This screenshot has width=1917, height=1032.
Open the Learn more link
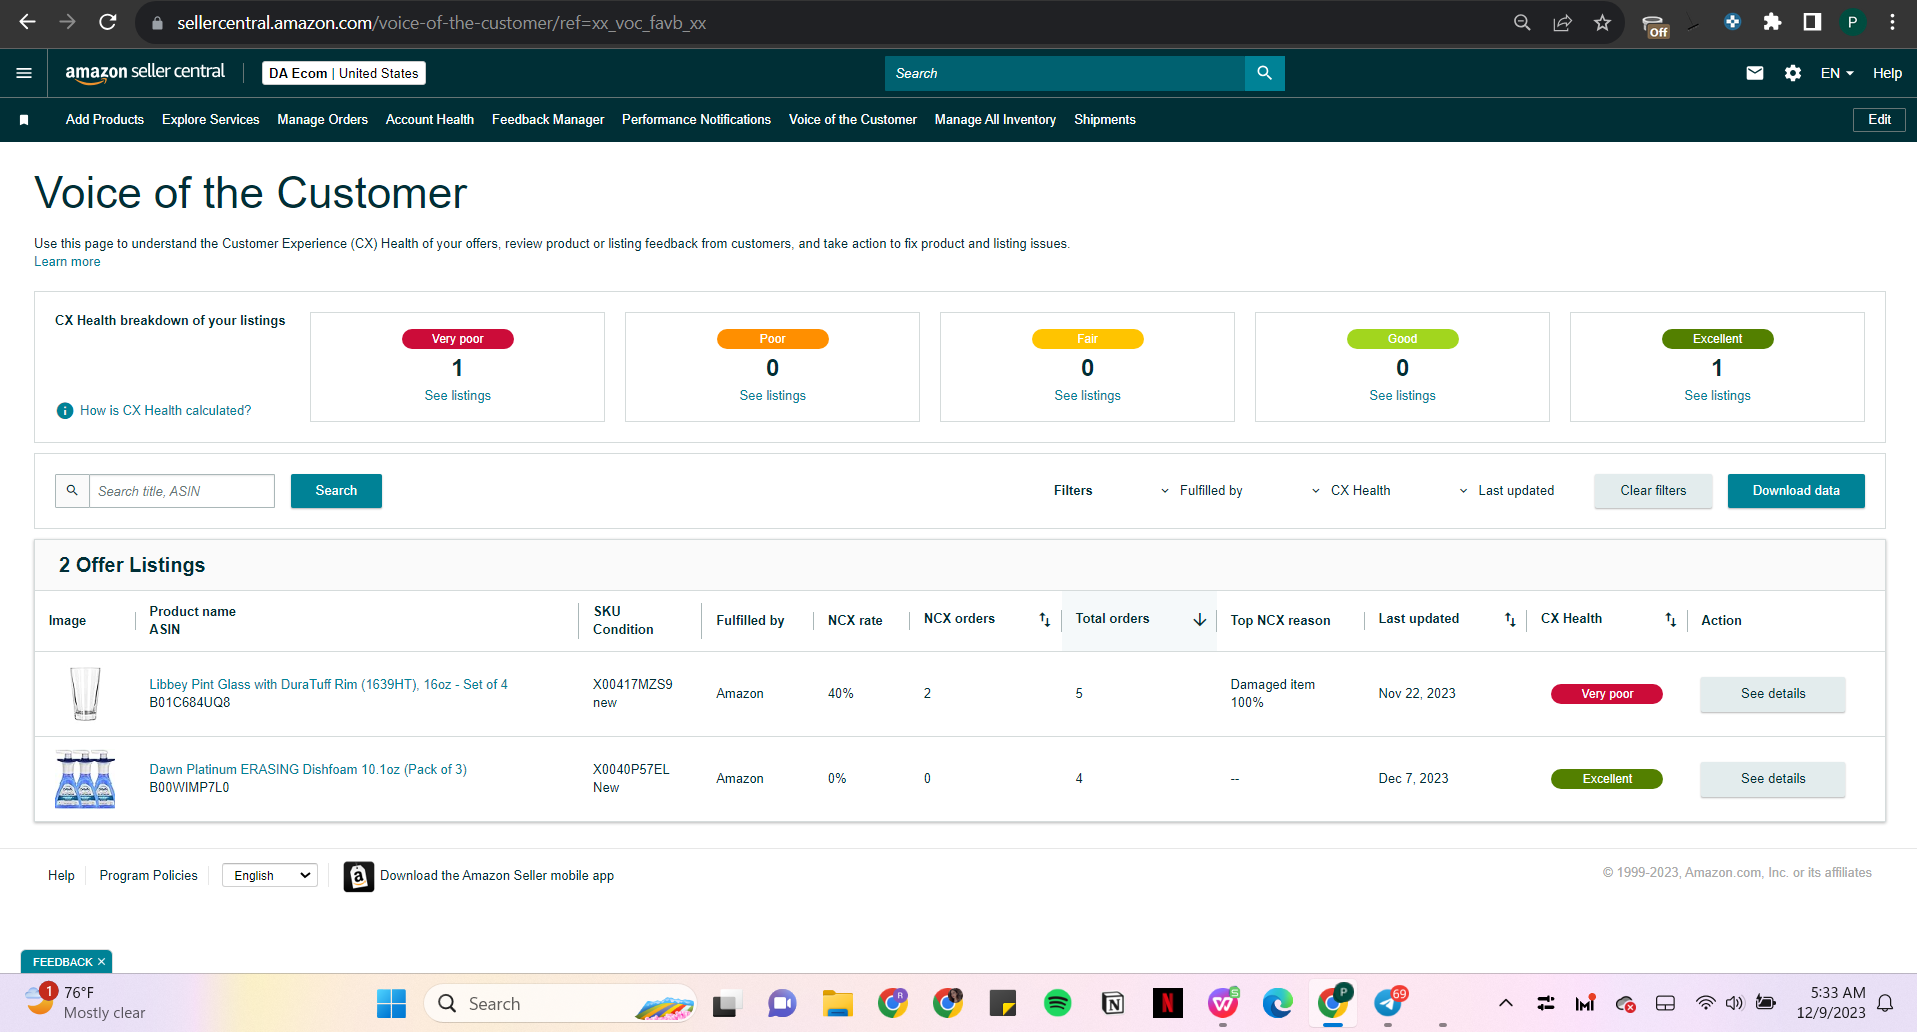click(67, 262)
